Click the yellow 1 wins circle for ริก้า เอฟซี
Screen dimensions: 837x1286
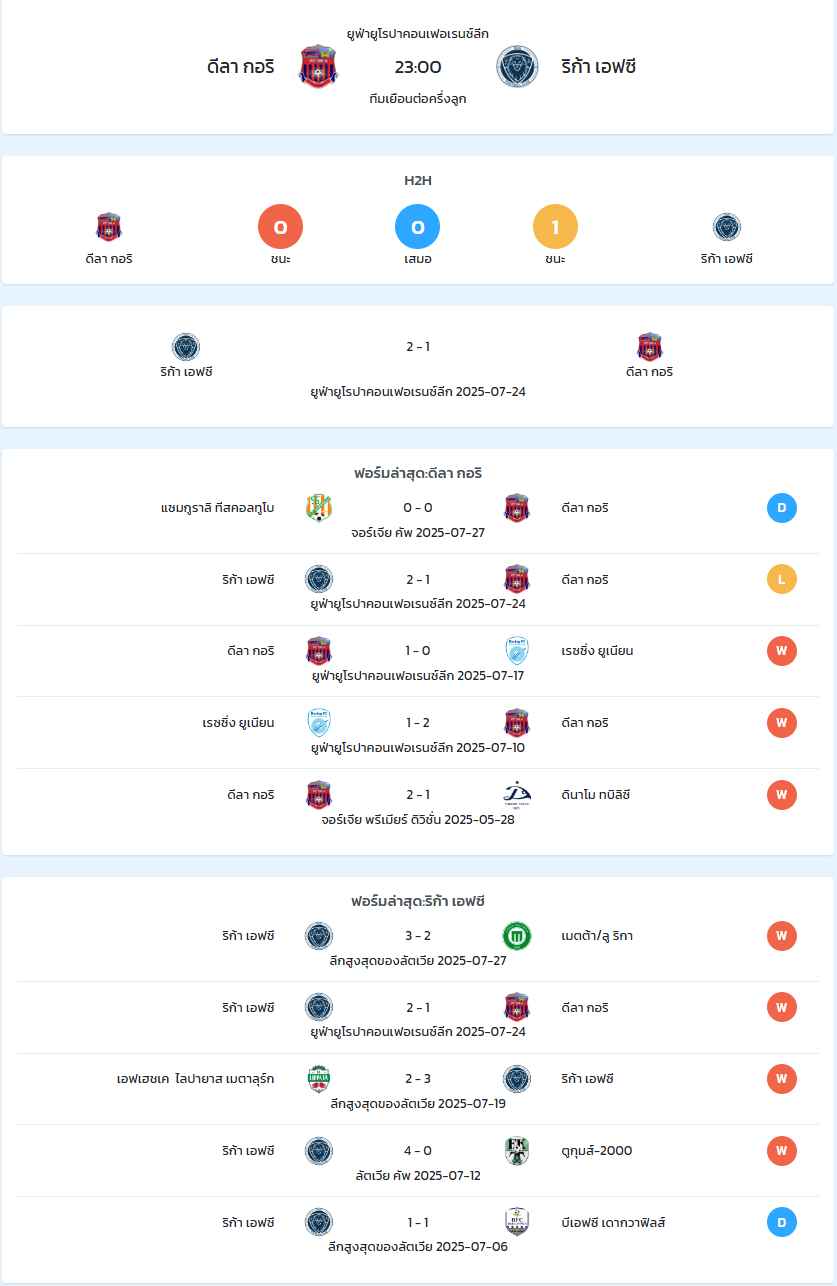pyautogui.click(x=555, y=227)
